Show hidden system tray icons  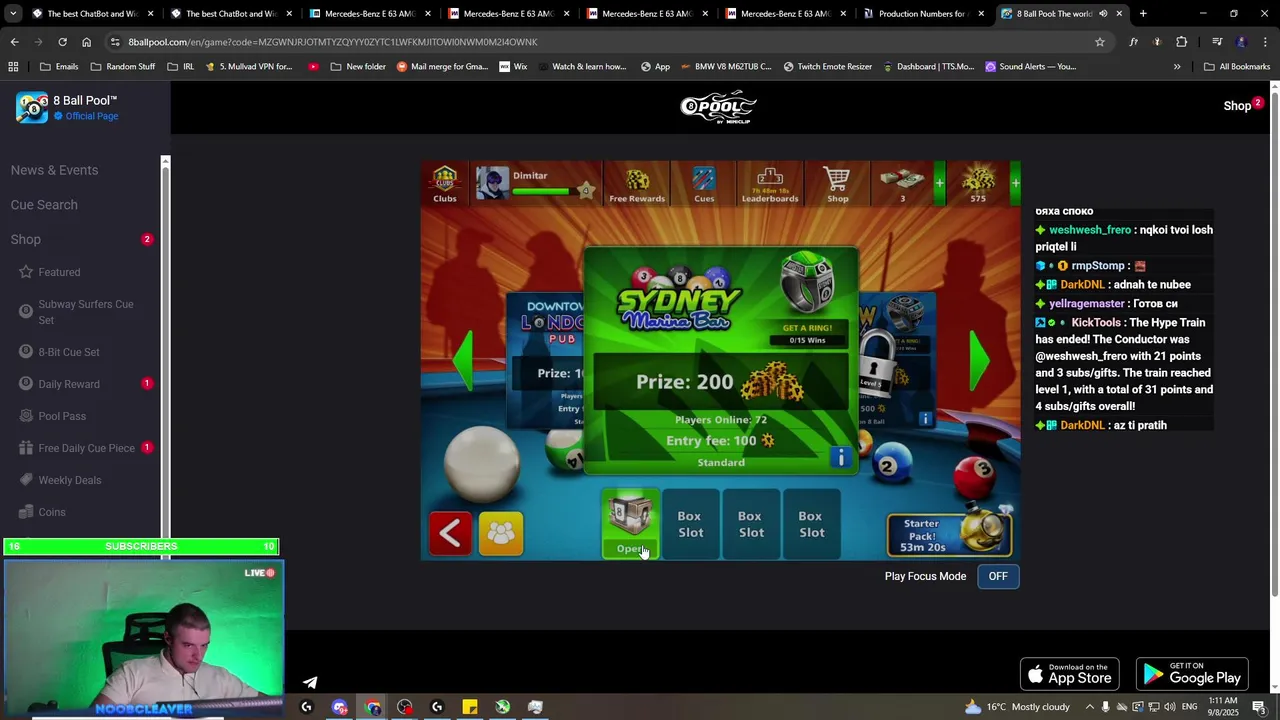click(1090, 707)
